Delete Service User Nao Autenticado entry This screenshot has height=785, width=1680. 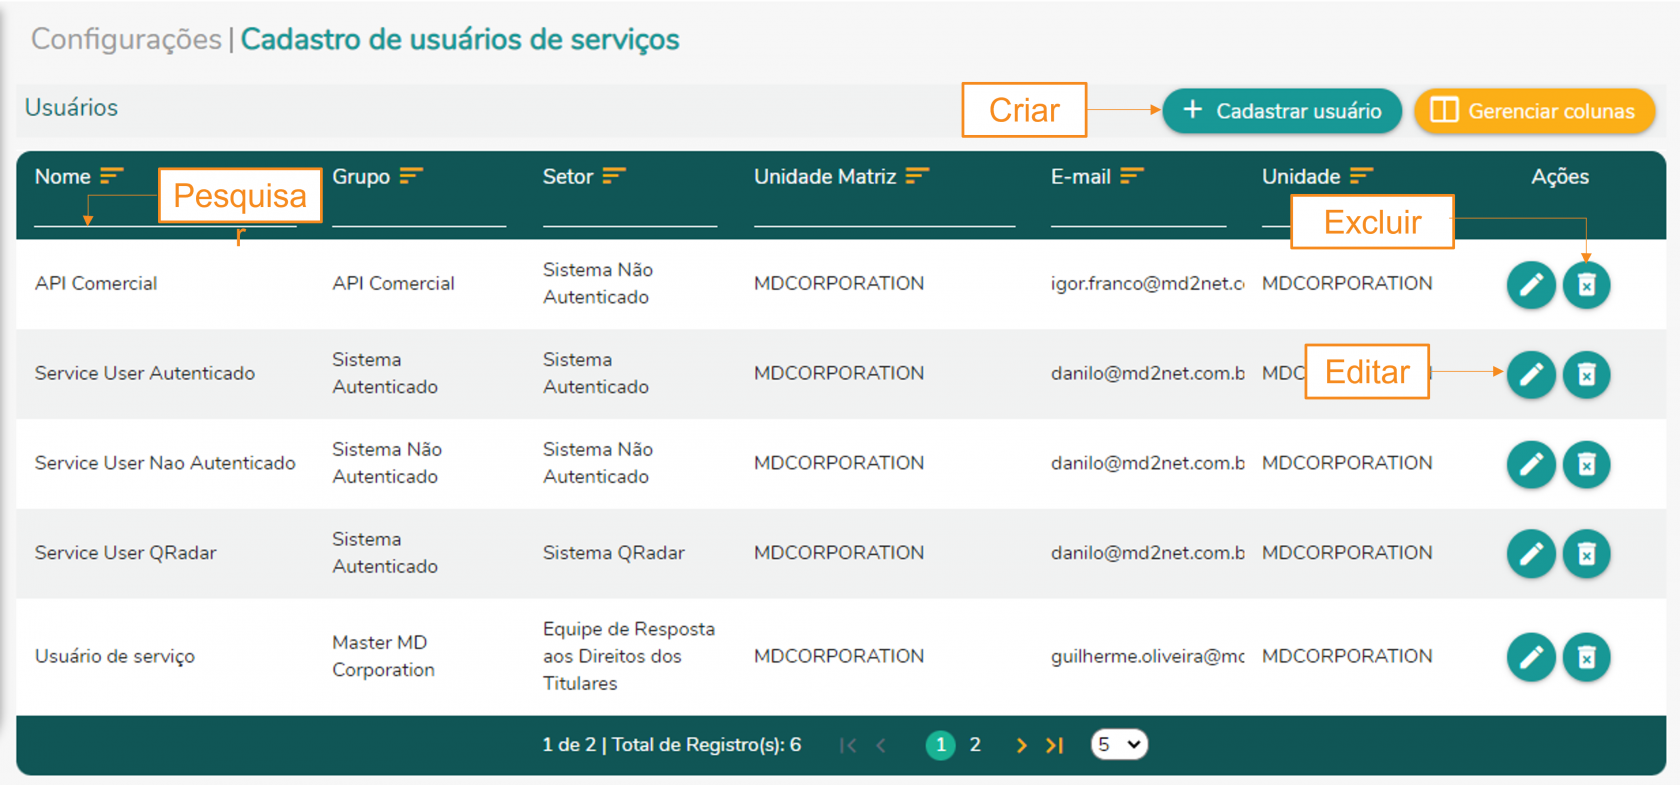(x=1587, y=464)
